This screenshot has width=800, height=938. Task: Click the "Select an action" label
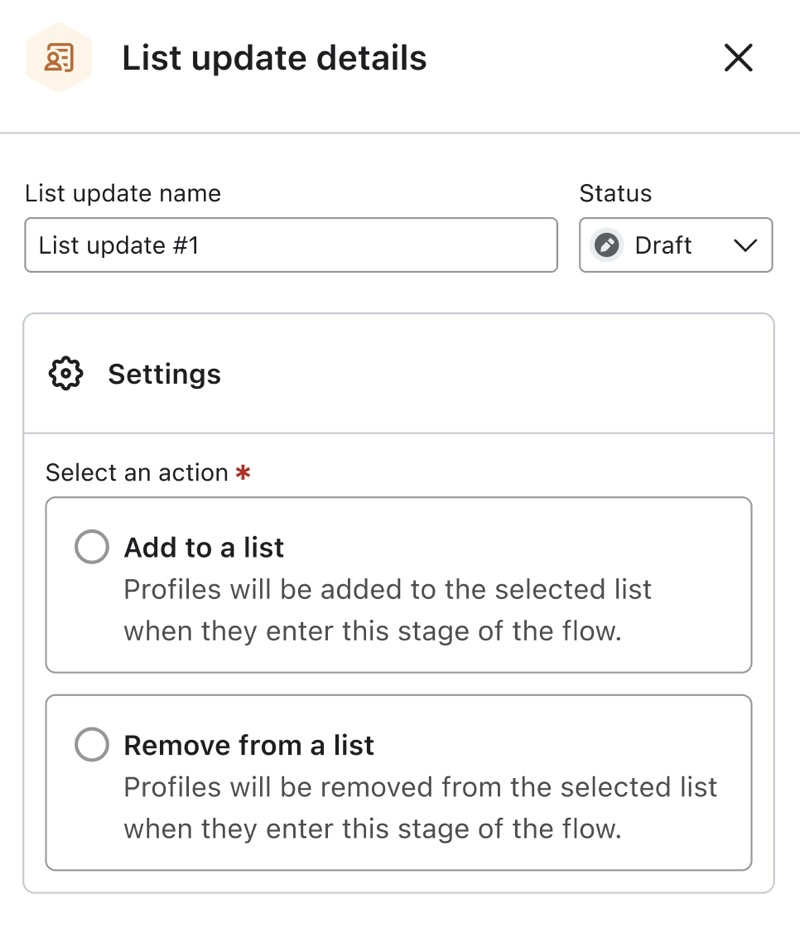137,473
